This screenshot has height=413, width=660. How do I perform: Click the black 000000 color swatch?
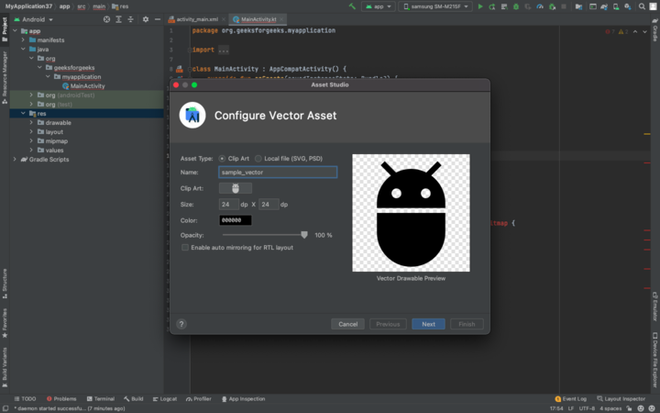click(x=235, y=220)
